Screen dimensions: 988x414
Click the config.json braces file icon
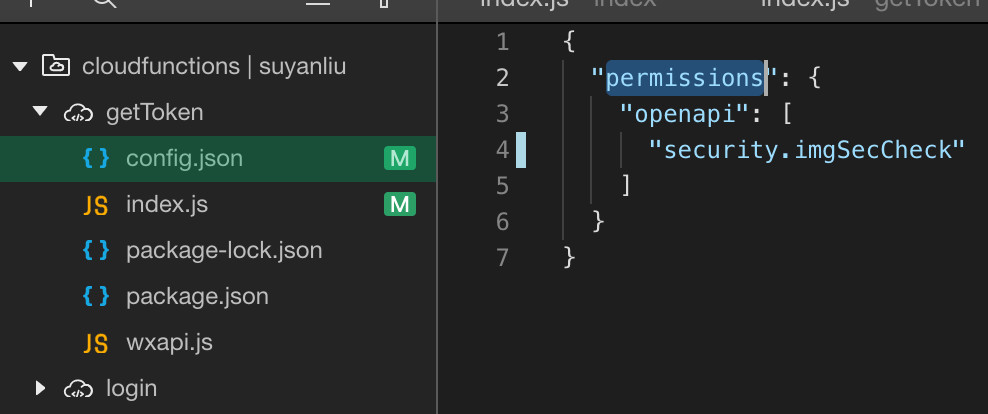point(96,159)
